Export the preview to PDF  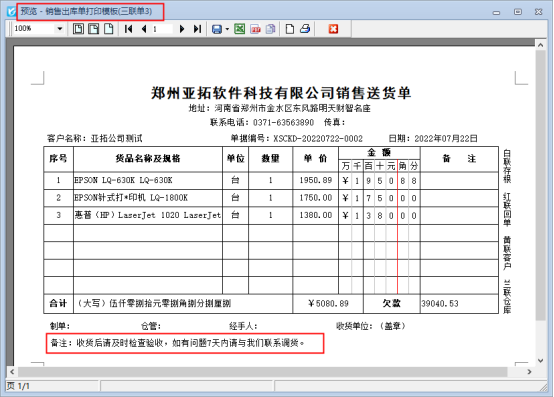click(255, 29)
